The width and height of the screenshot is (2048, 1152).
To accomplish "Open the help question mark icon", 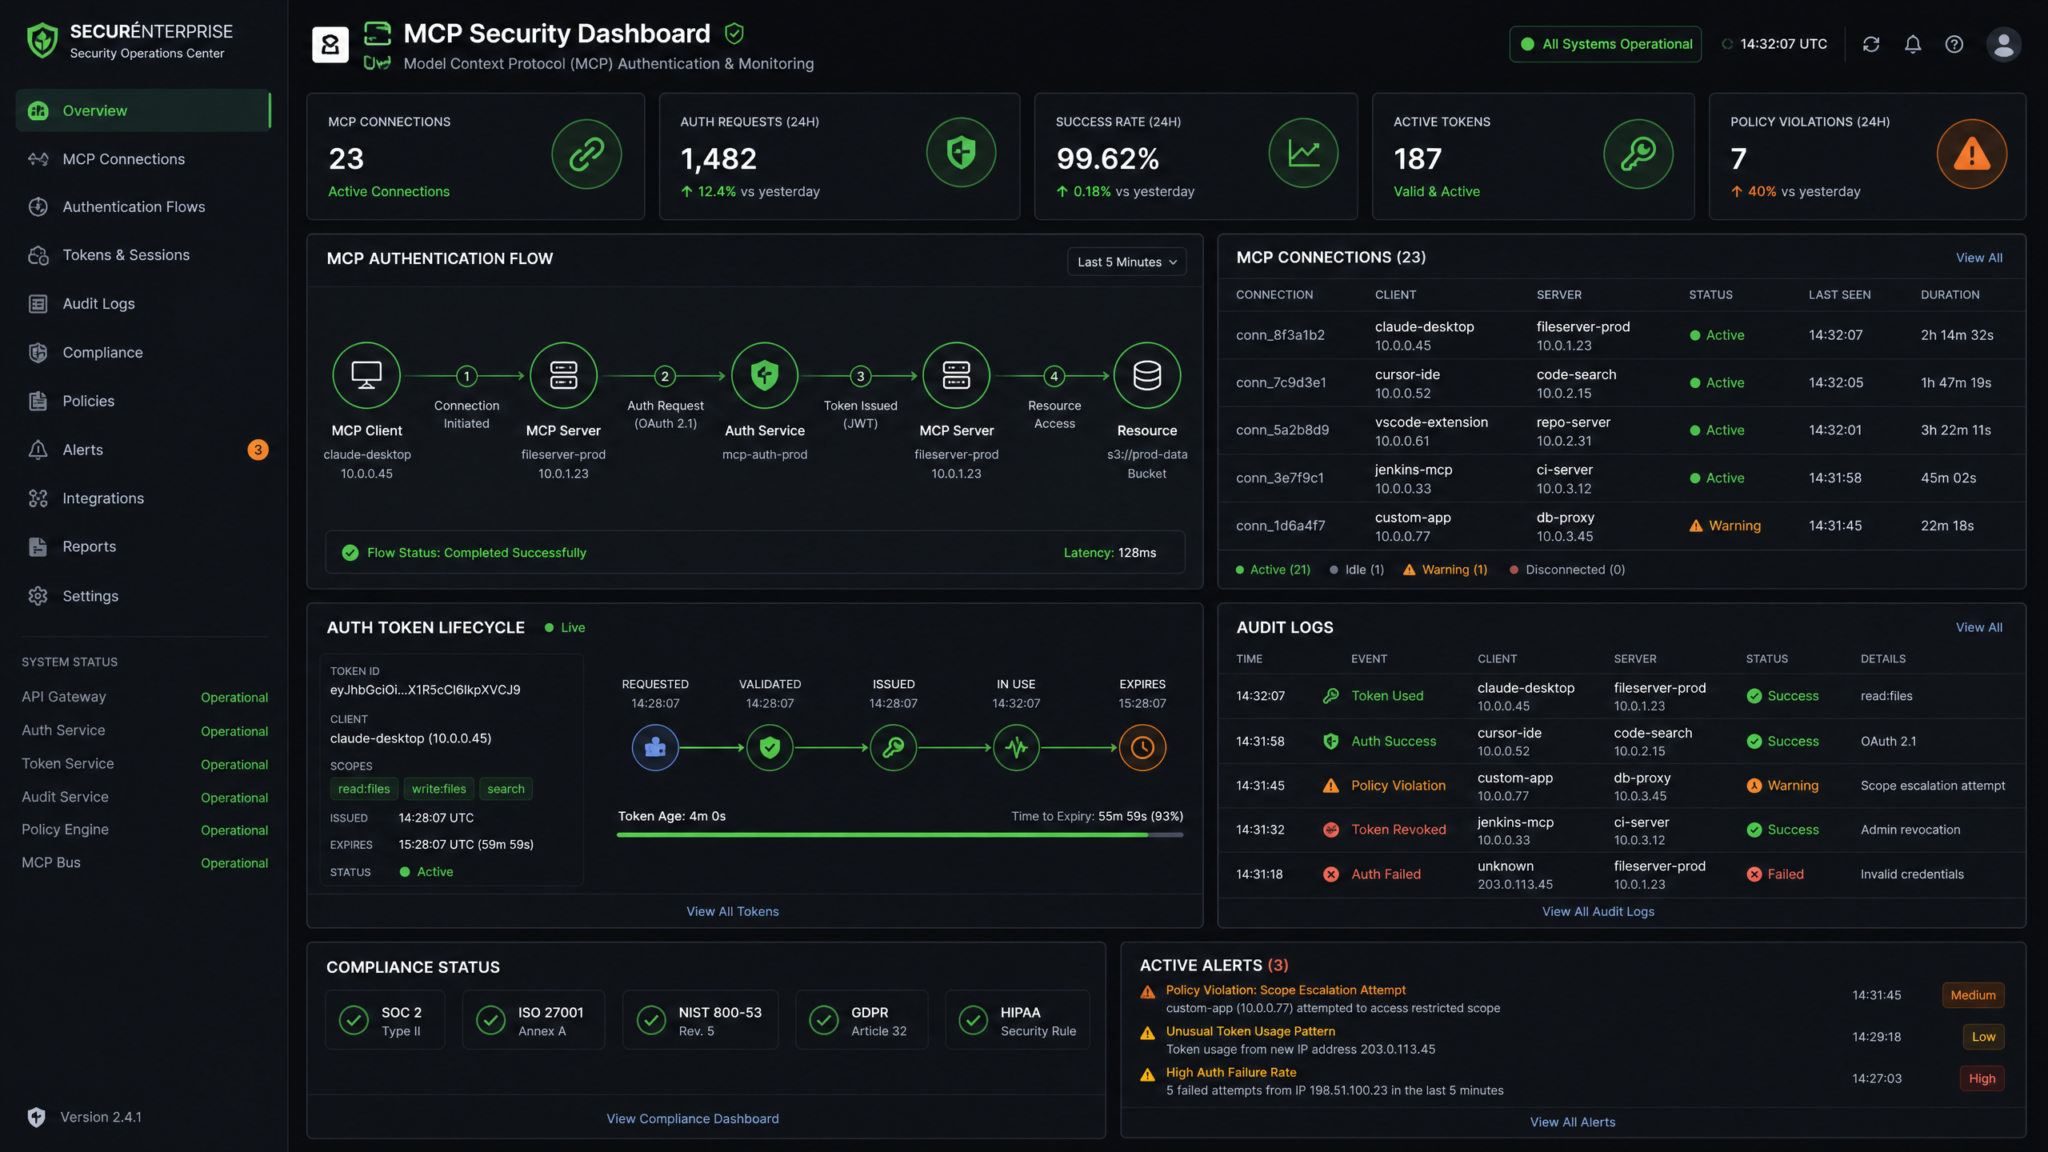I will pos(1954,44).
